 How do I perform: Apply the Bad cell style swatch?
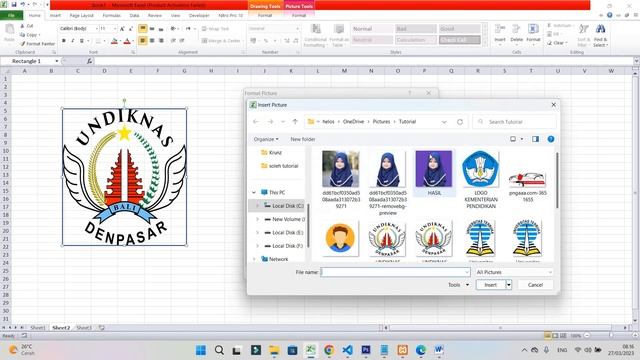416,29
